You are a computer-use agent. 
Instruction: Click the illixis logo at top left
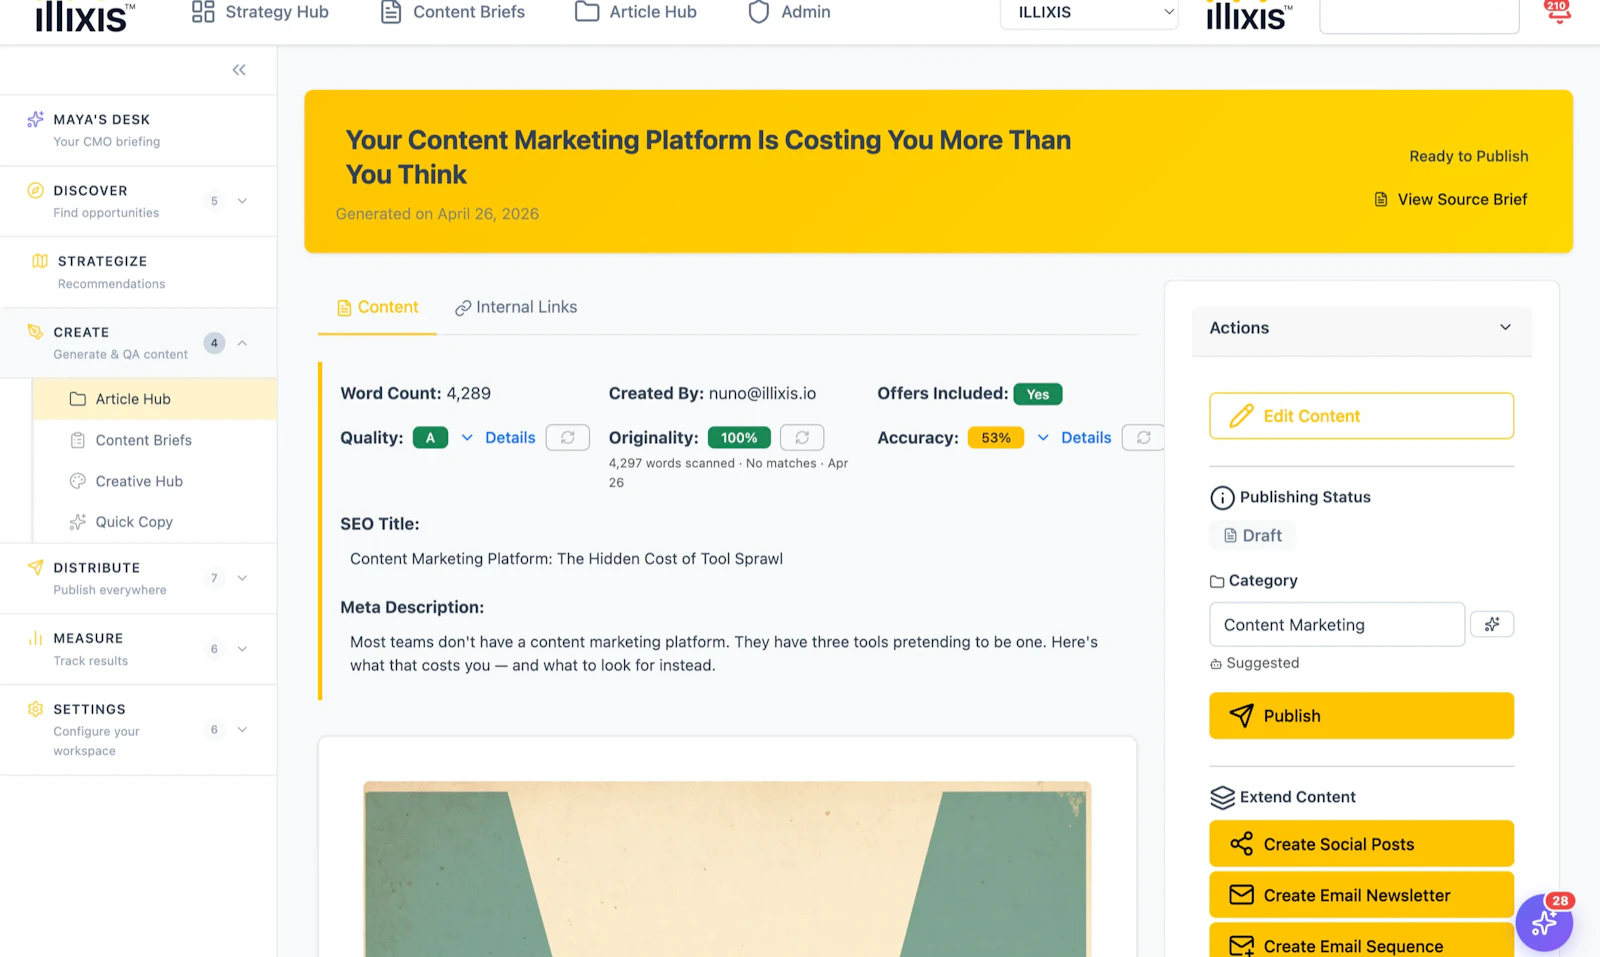point(84,15)
